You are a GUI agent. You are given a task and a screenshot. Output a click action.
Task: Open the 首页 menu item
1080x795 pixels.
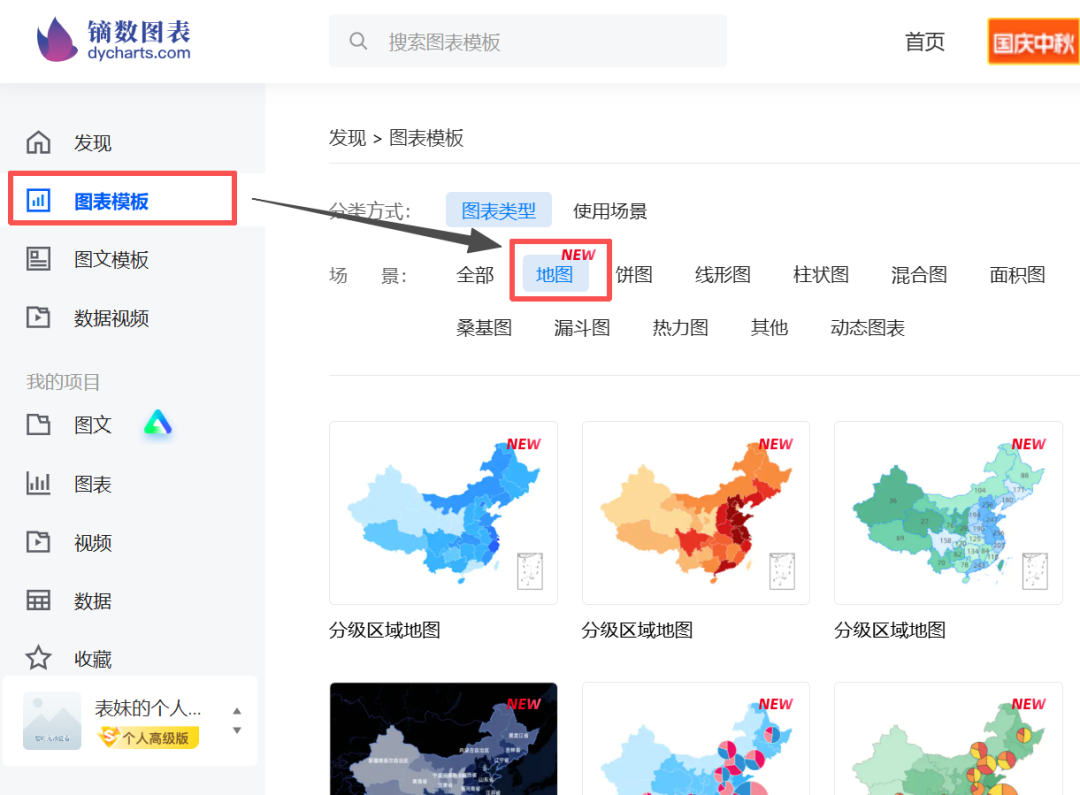tap(924, 42)
